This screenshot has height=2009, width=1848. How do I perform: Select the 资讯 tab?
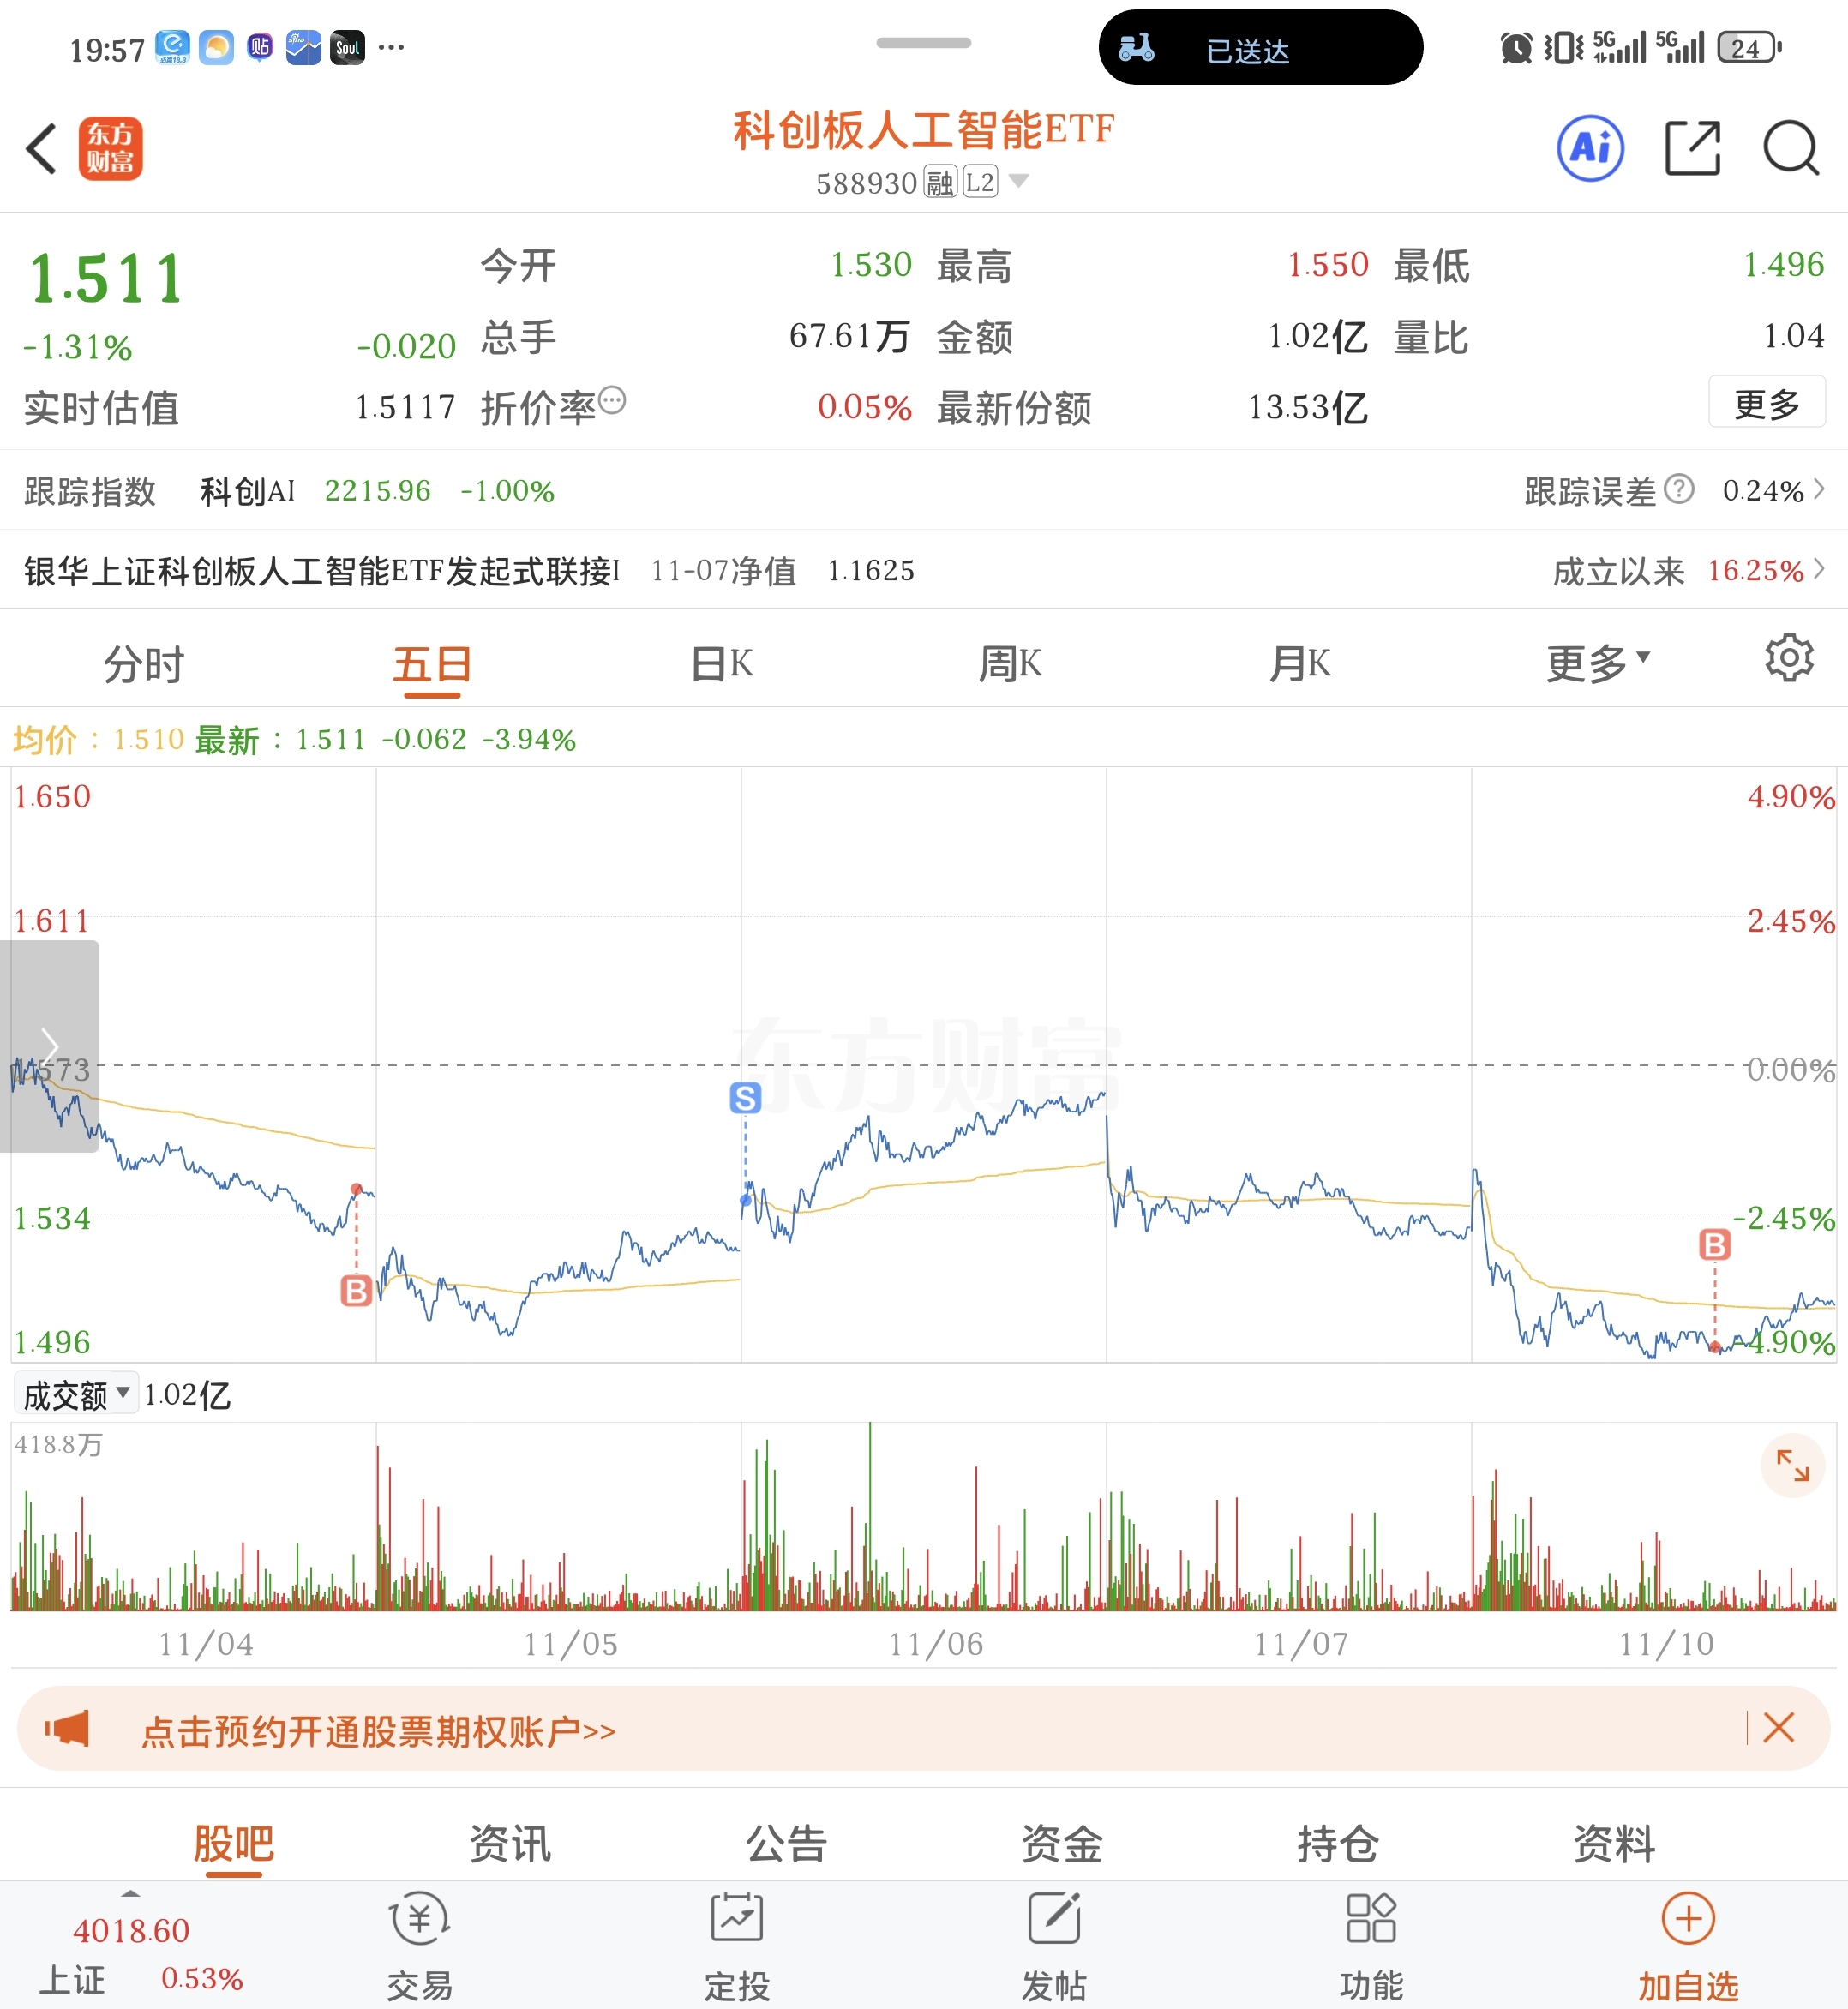[510, 1843]
